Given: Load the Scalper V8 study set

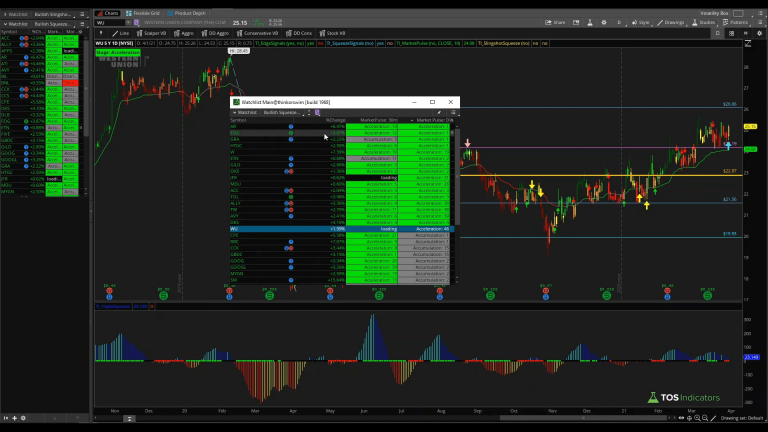Looking at the screenshot, I should (151, 33).
